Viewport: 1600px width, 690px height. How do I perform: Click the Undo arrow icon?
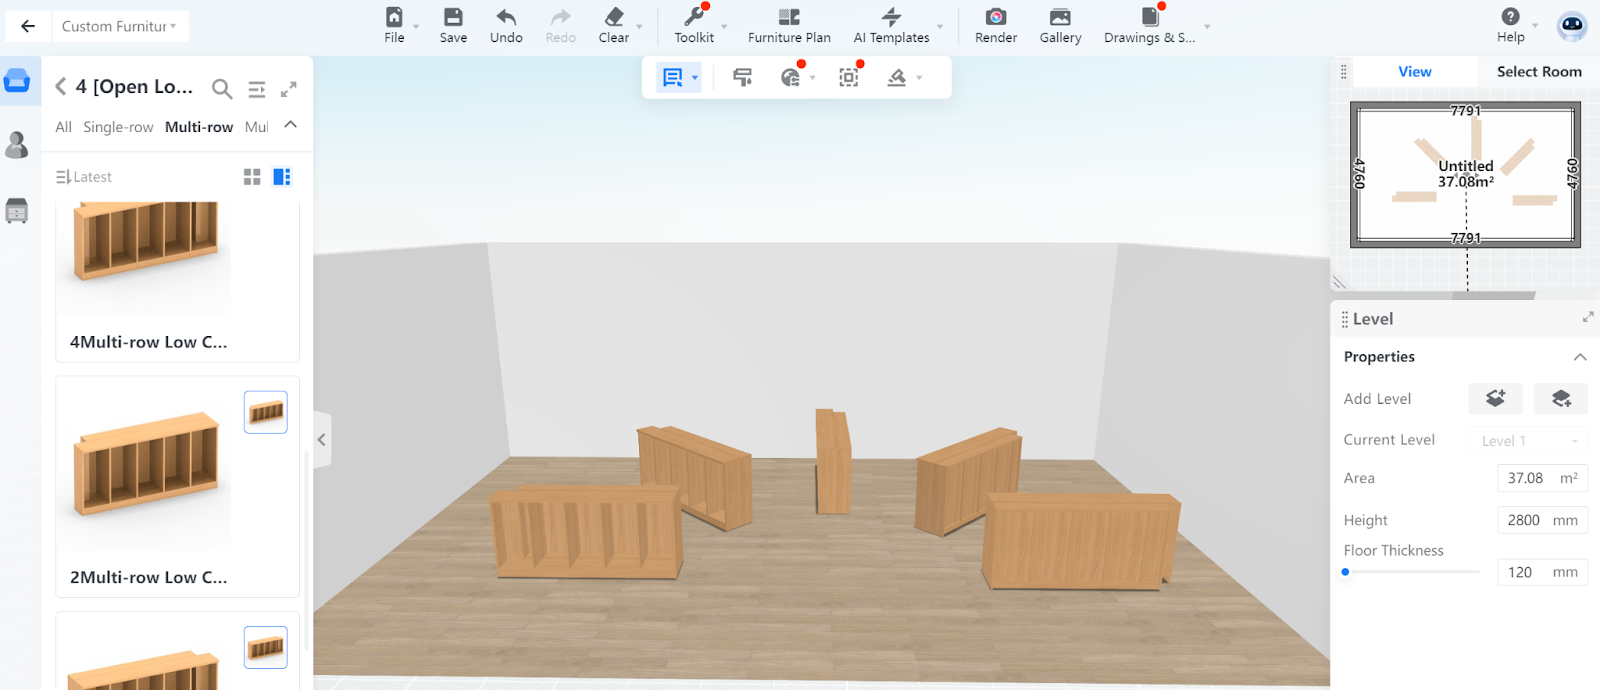tap(506, 17)
